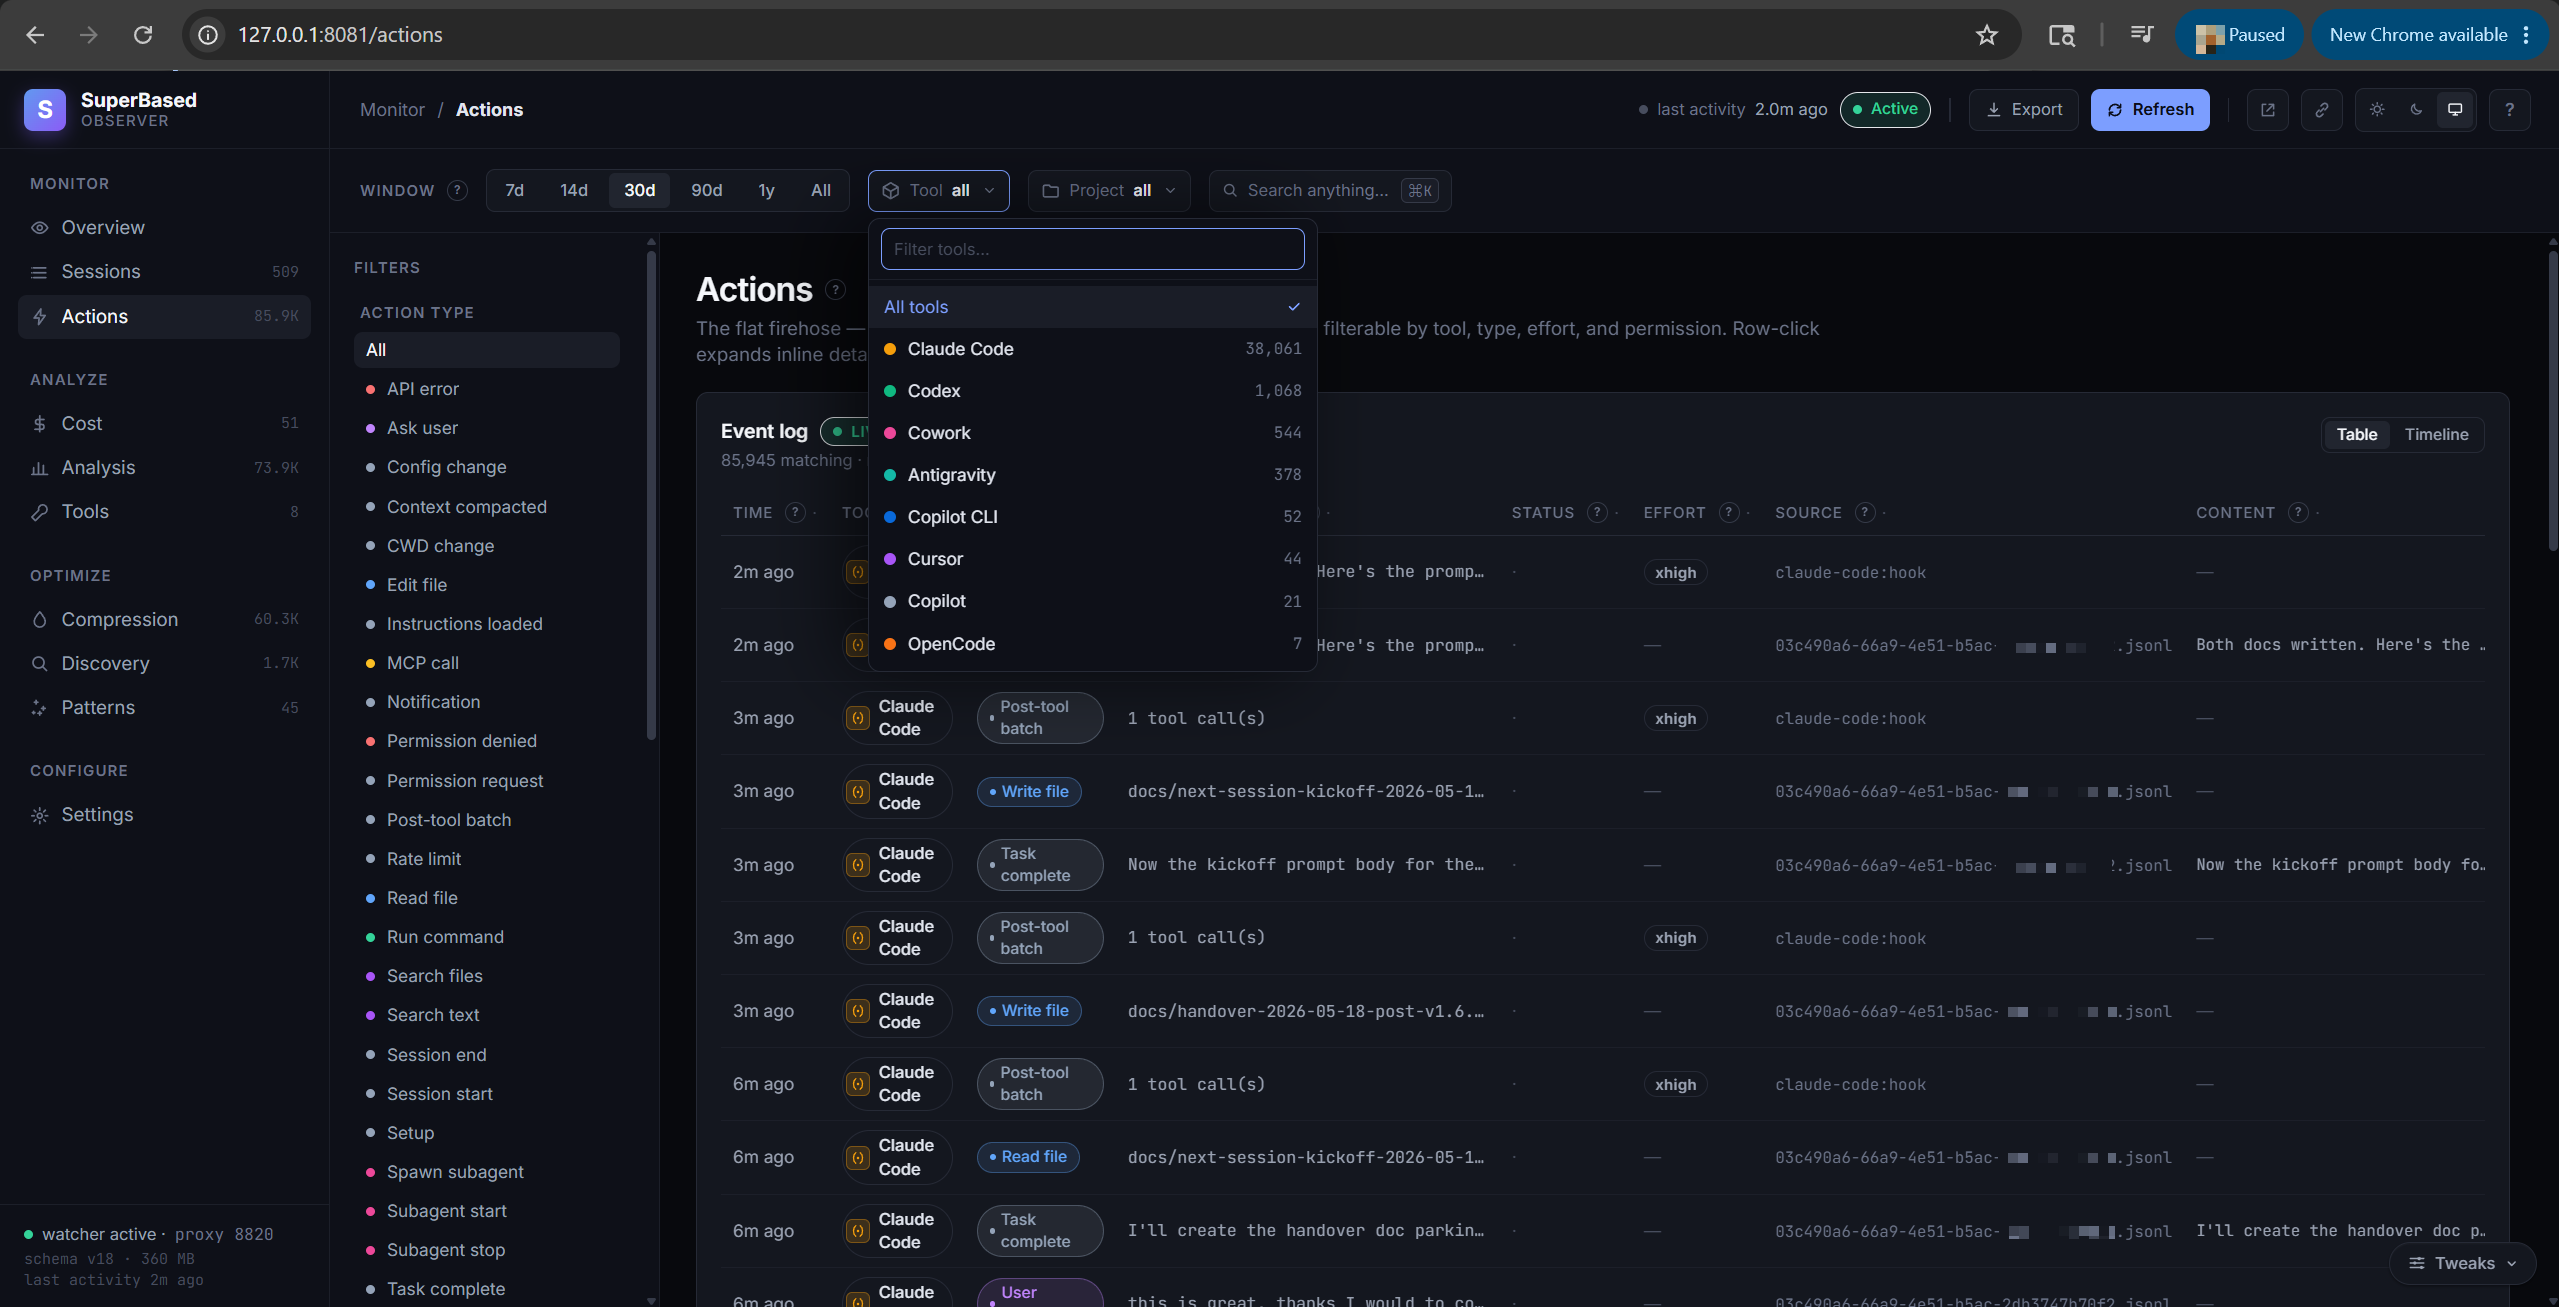Click help icon next to TIME column
Screen dimensions: 2559x1307
[795, 513]
